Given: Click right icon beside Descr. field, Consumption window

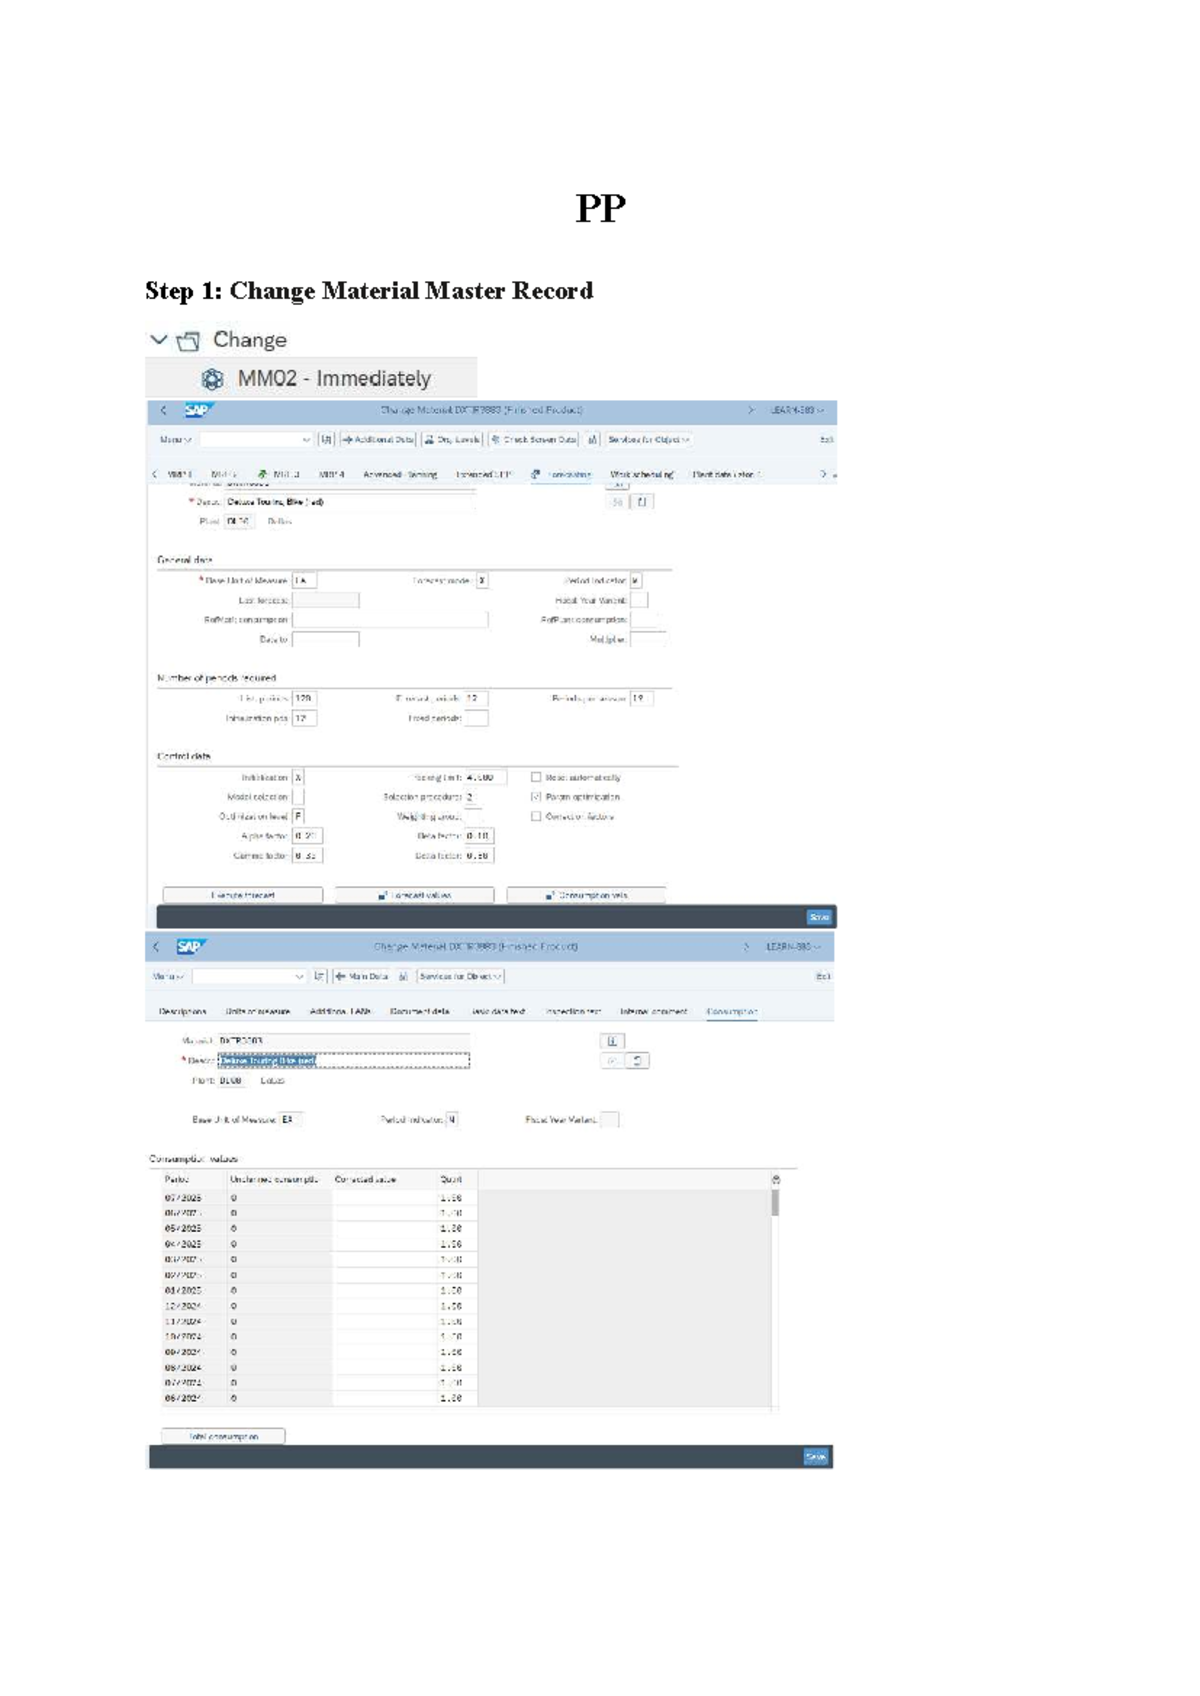Looking at the screenshot, I should click(638, 1061).
